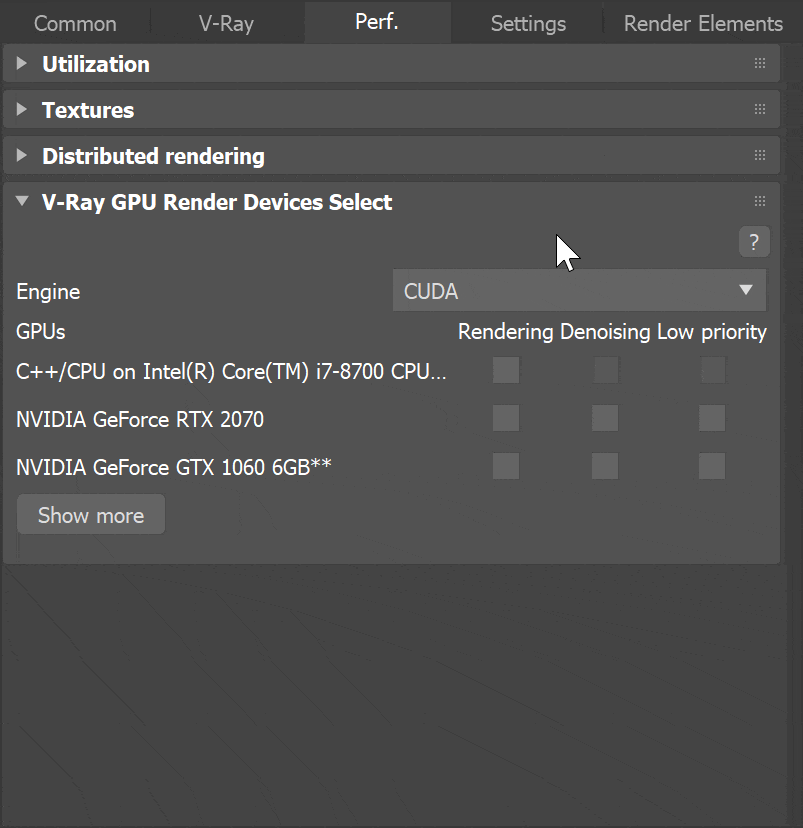Enable Denoising on NVIDIA GeForce GTX 1060
This screenshot has height=828, width=803.
[604, 466]
